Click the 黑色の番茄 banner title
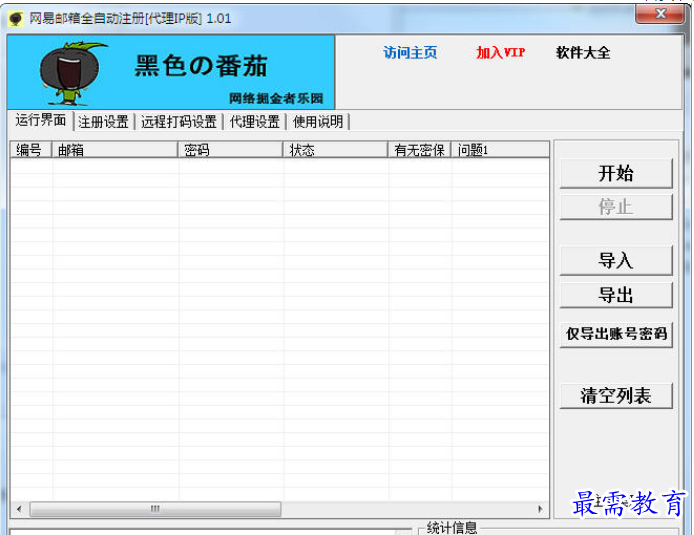This screenshot has width=694, height=535. (x=201, y=66)
